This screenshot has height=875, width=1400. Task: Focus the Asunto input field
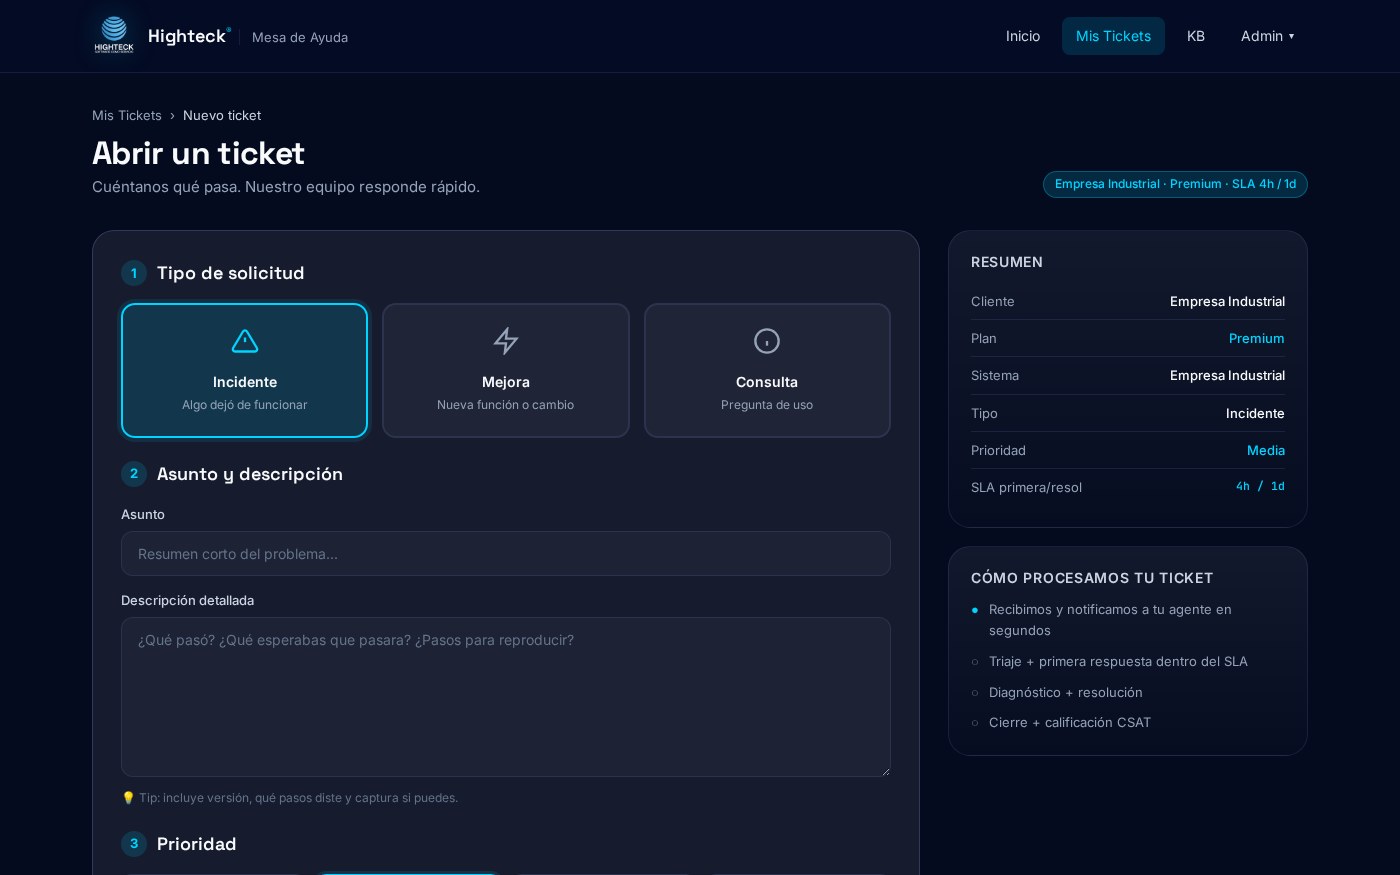tap(506, 553)
